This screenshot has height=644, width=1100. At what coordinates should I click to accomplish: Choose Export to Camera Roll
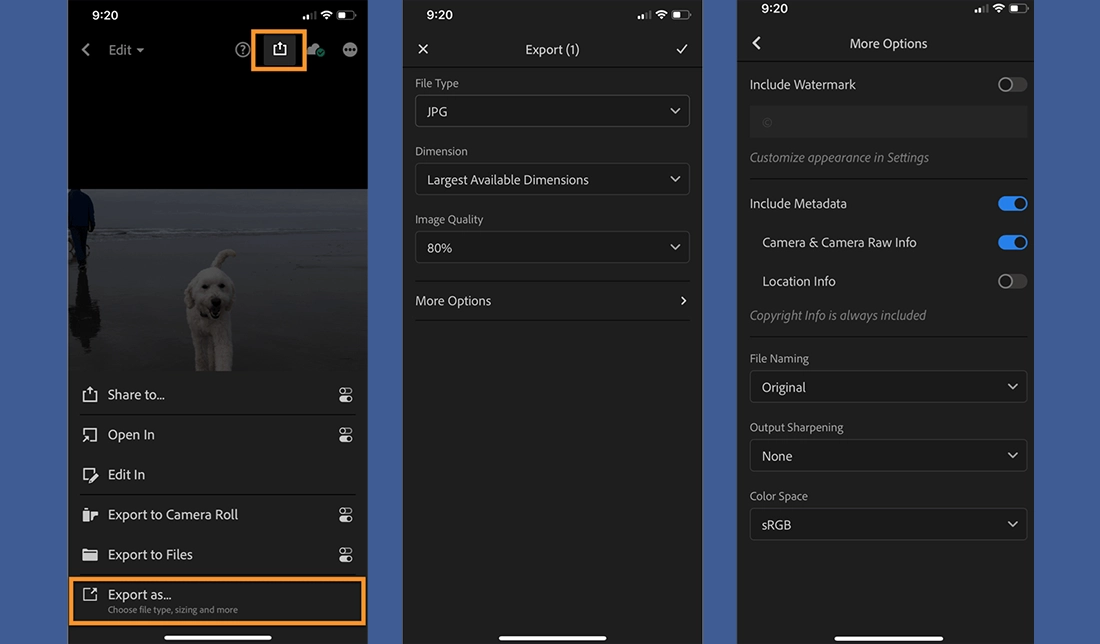click(173, 515)
